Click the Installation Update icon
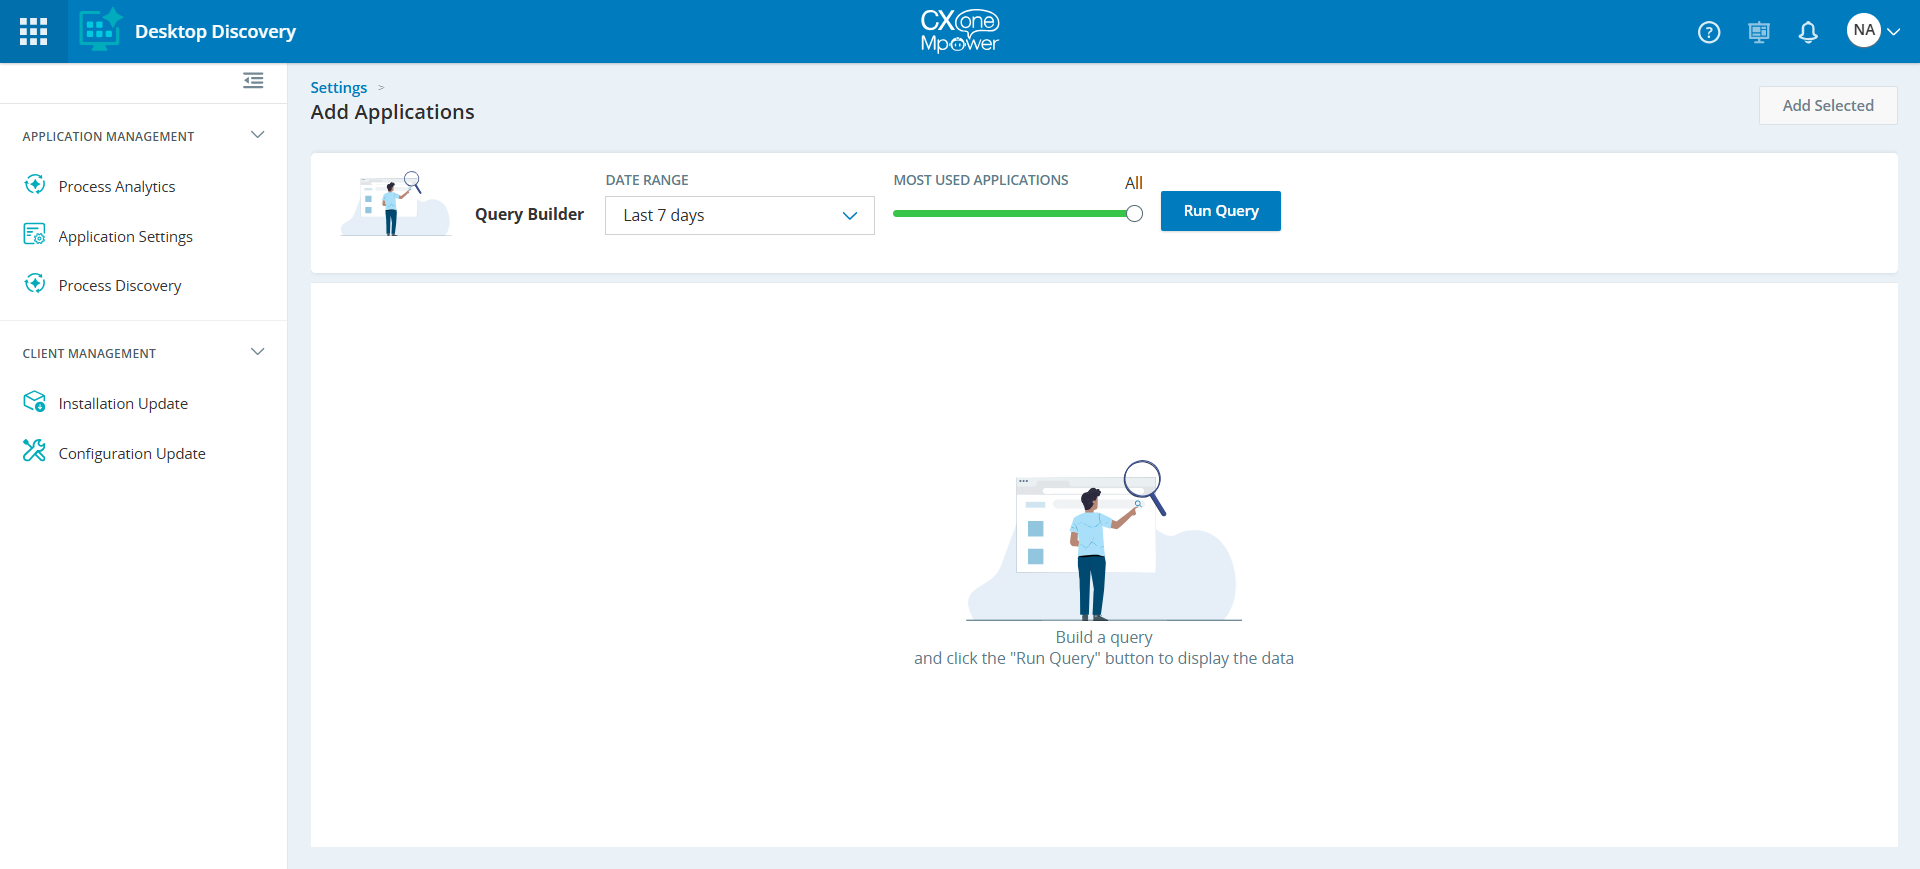 35,402
